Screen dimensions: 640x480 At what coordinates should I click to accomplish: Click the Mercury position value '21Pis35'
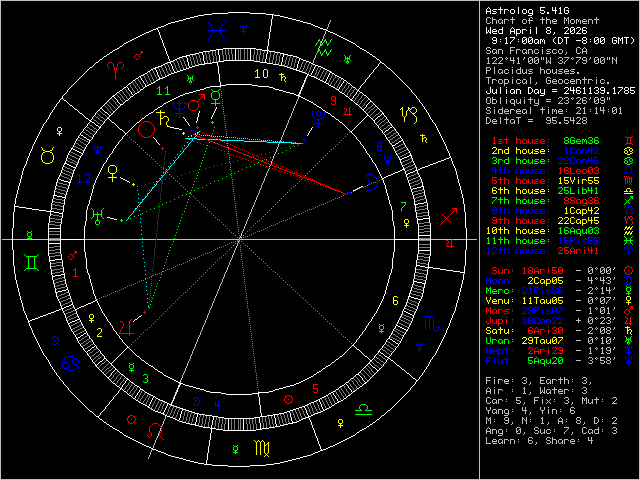[x=542, y=291]
